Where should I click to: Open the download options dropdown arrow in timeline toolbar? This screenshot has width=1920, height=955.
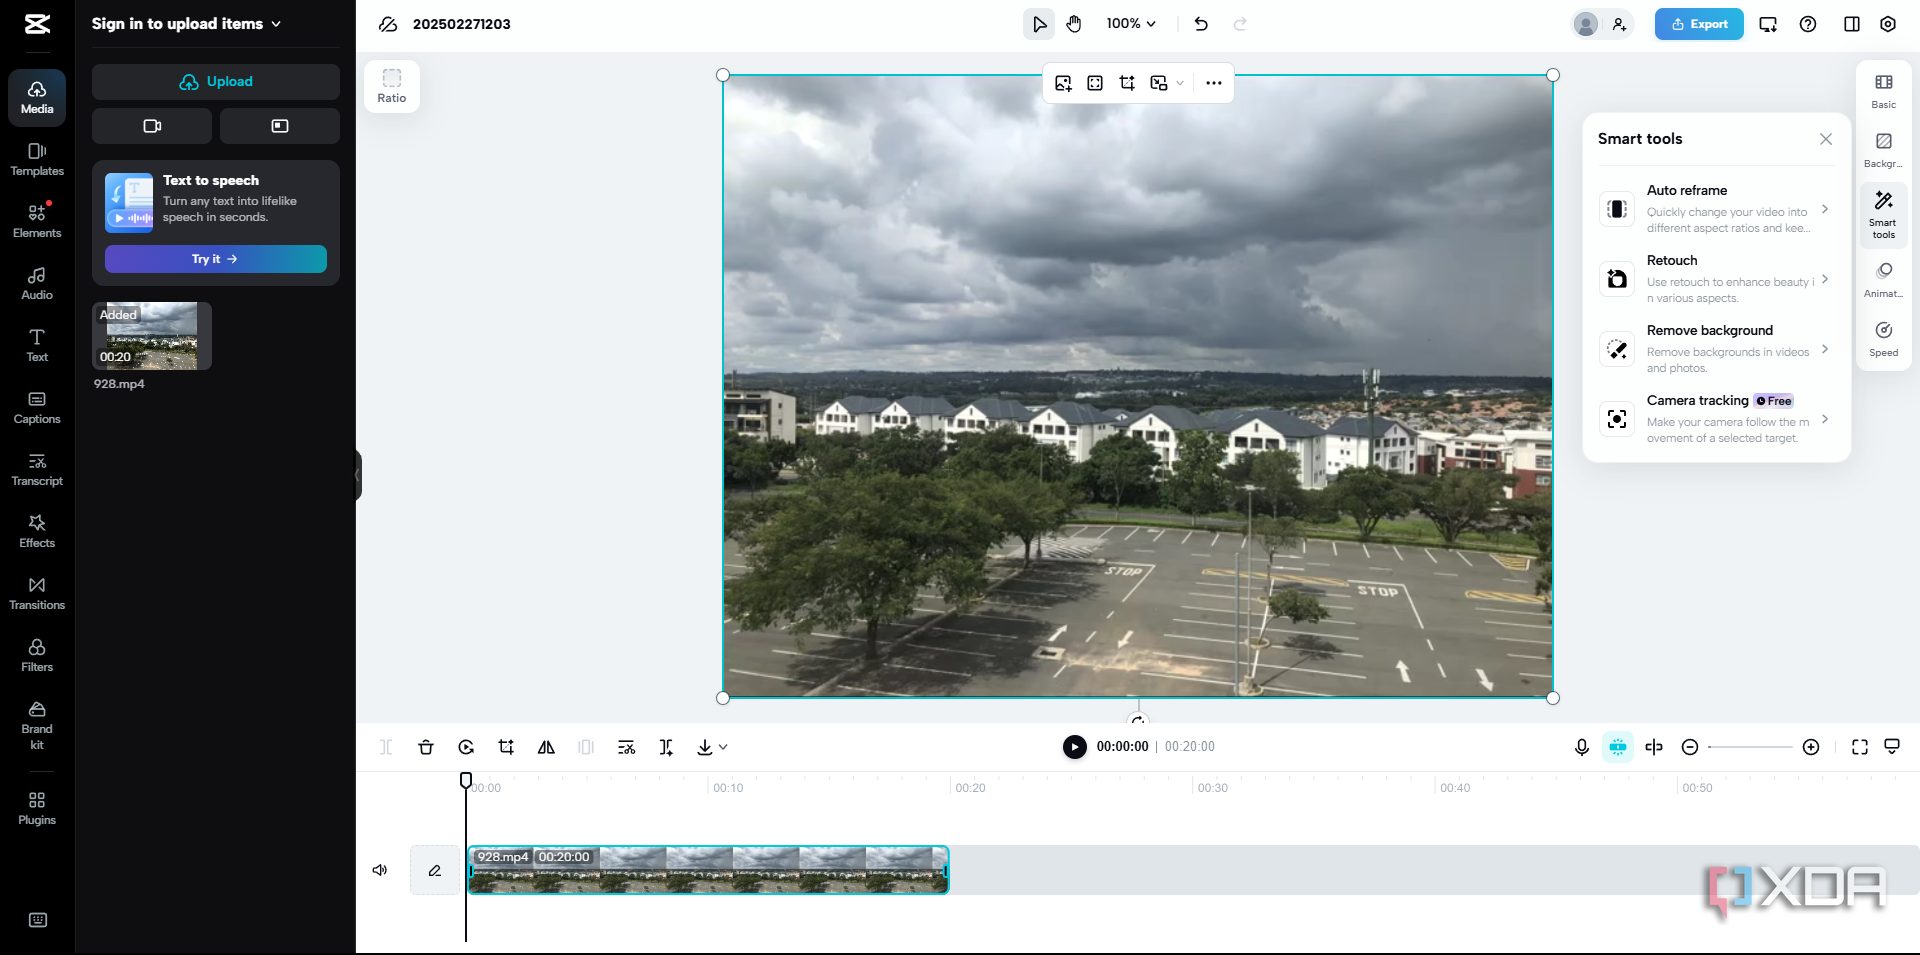point(723,747)
